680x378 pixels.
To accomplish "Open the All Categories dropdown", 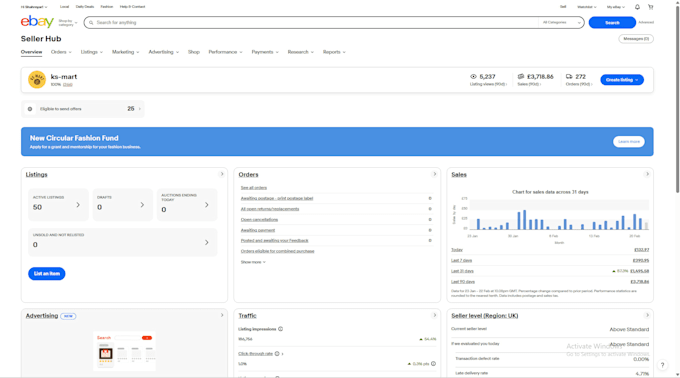I will (561, 23).
